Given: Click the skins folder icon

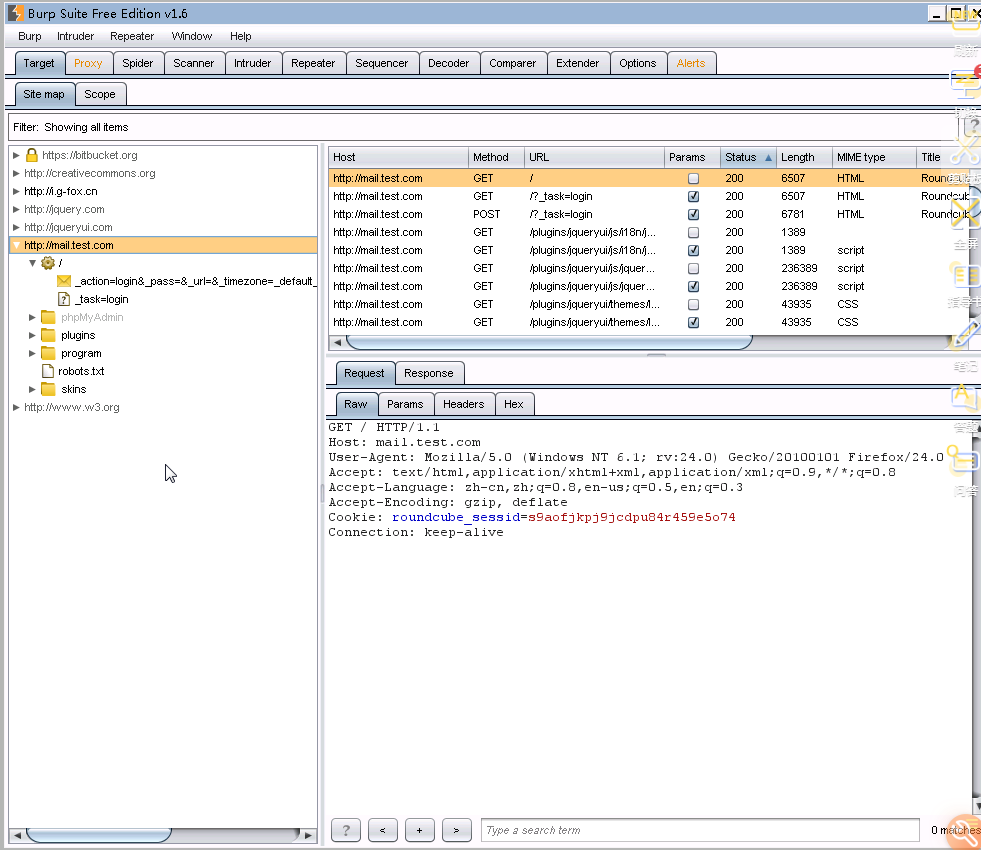Looking at the screenshot, I should (48, 389).
